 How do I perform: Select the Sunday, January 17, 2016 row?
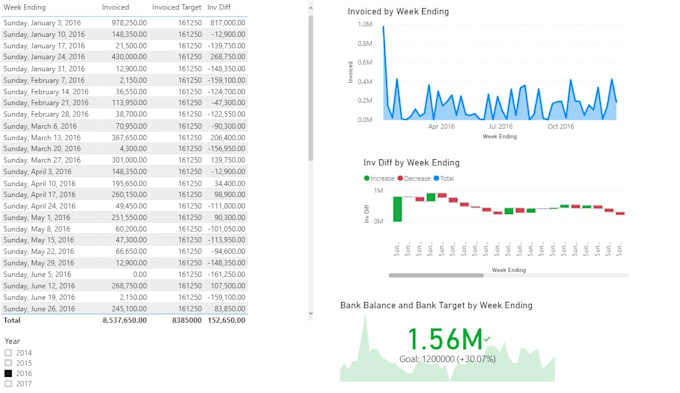click(124, 46)
